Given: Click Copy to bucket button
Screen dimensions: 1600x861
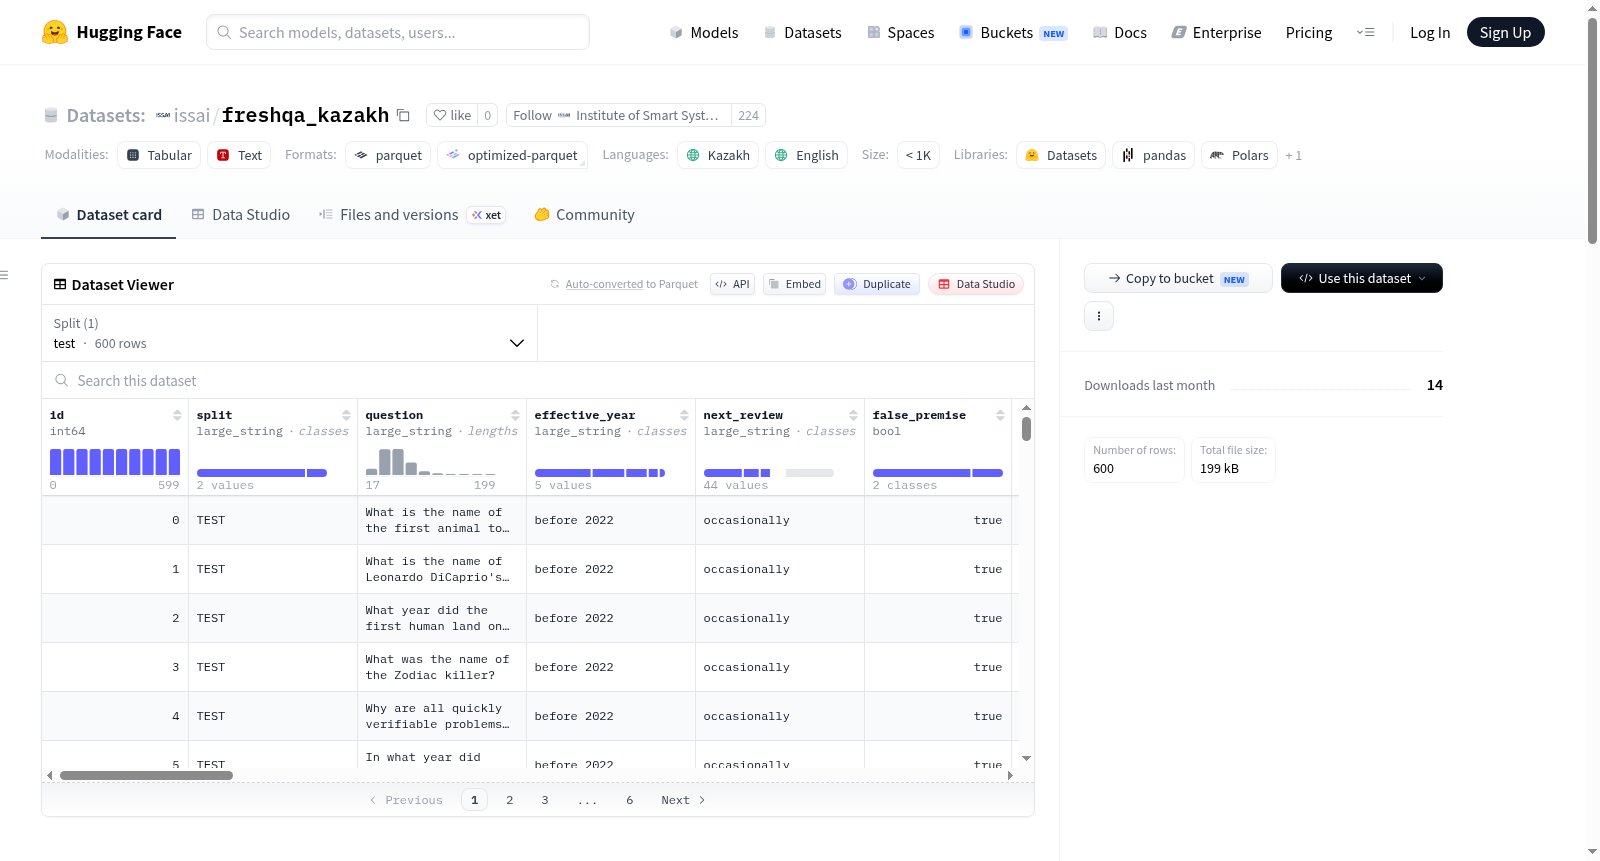Looking at the screenshot, I should point(1178,278).
